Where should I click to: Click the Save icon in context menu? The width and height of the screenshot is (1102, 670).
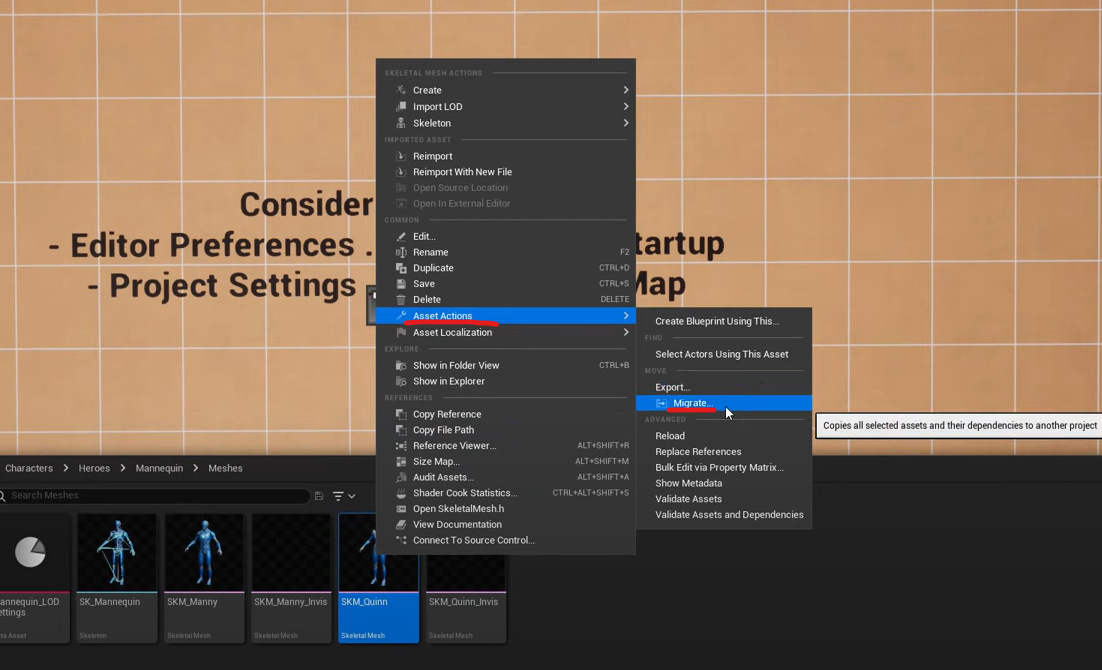click(401, 284)
